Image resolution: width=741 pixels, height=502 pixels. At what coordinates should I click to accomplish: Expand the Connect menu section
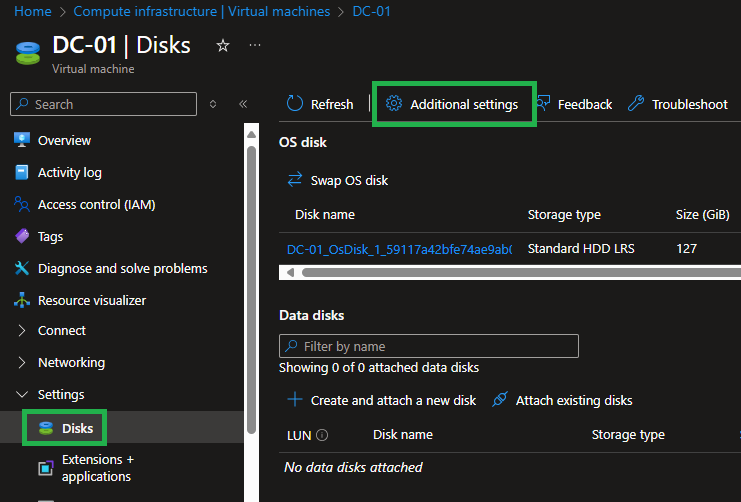[x=22, y=331]
